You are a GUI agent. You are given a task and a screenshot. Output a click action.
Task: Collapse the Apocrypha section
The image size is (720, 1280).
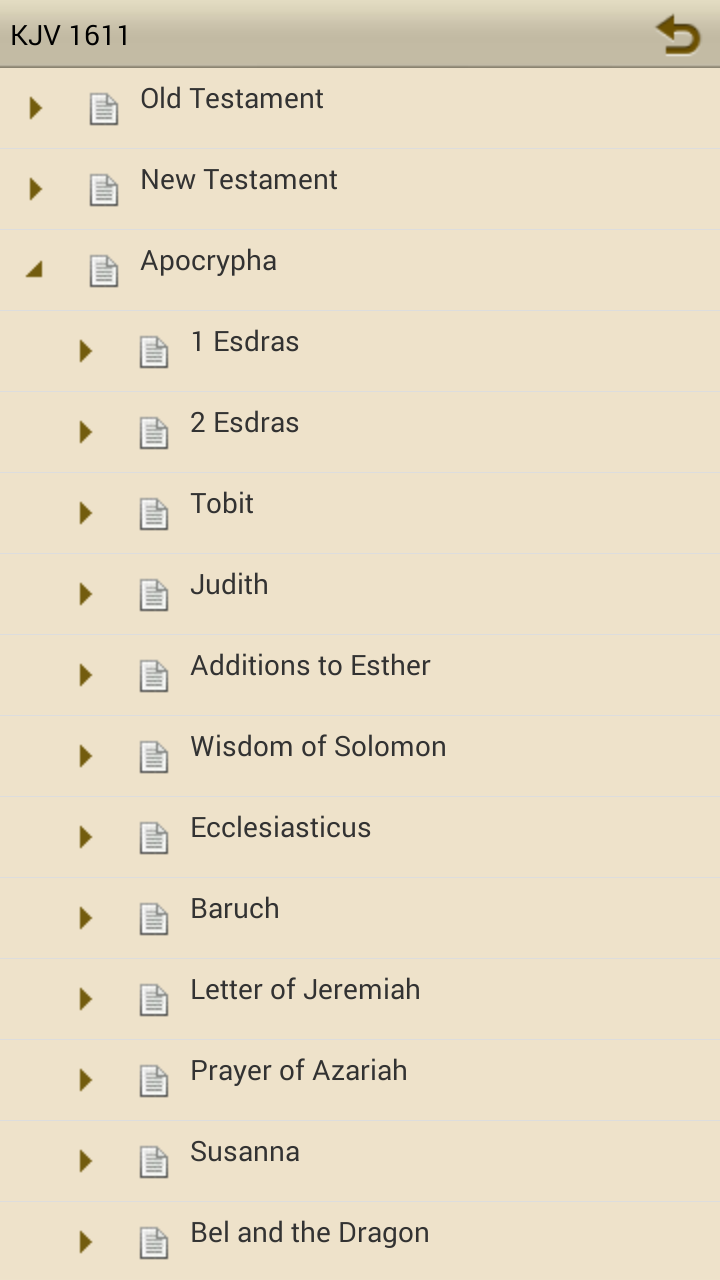tap(33, 269)
